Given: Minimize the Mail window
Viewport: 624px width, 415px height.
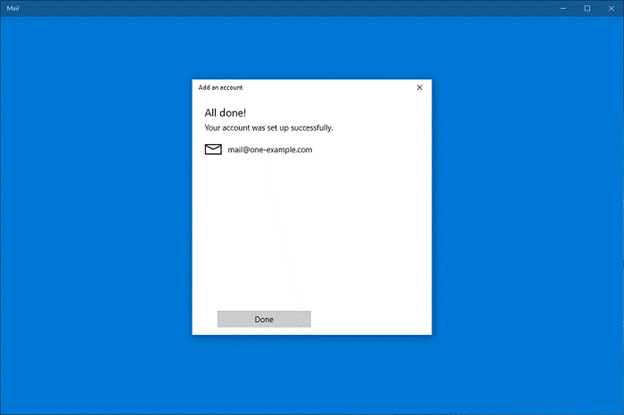Looking at the screenshot, I should click(562, 7).
